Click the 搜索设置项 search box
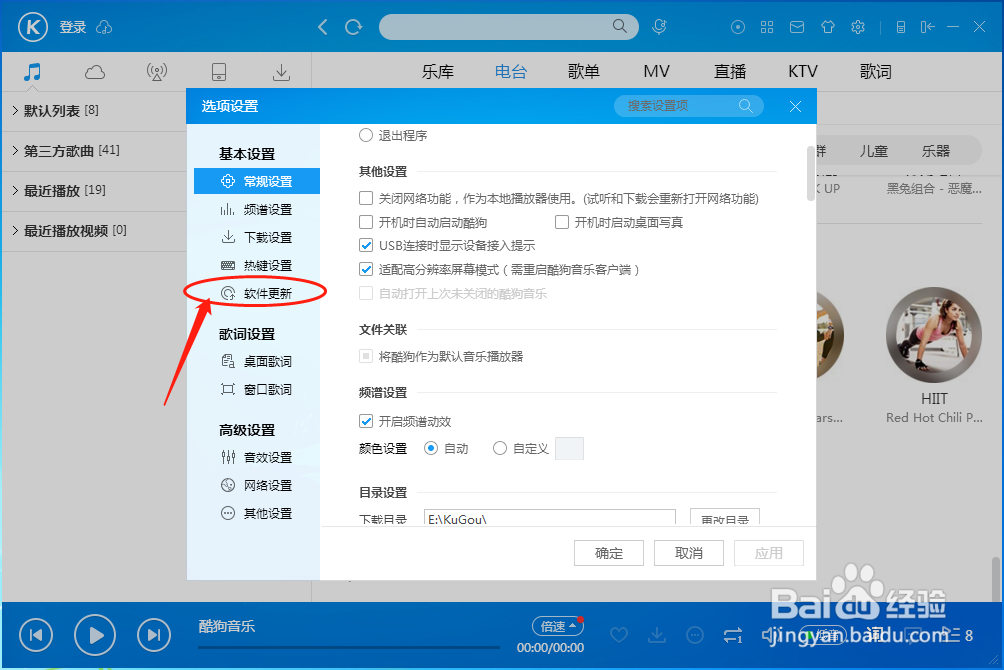The image size is (1004, 670). [688, 106]
